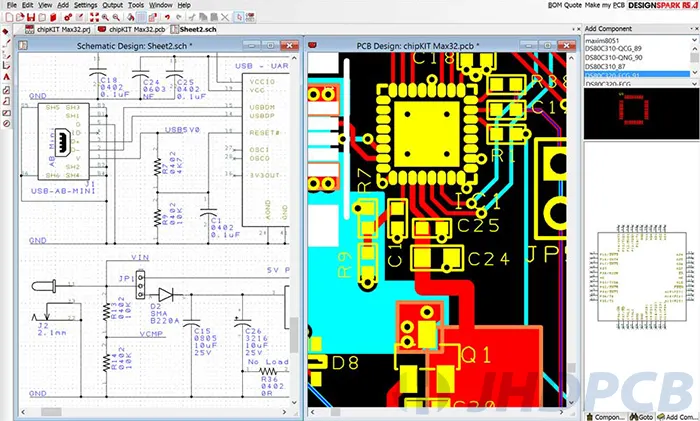
Task: Switch to Add Com... bottom panel tab
Action: pos(677,417)
